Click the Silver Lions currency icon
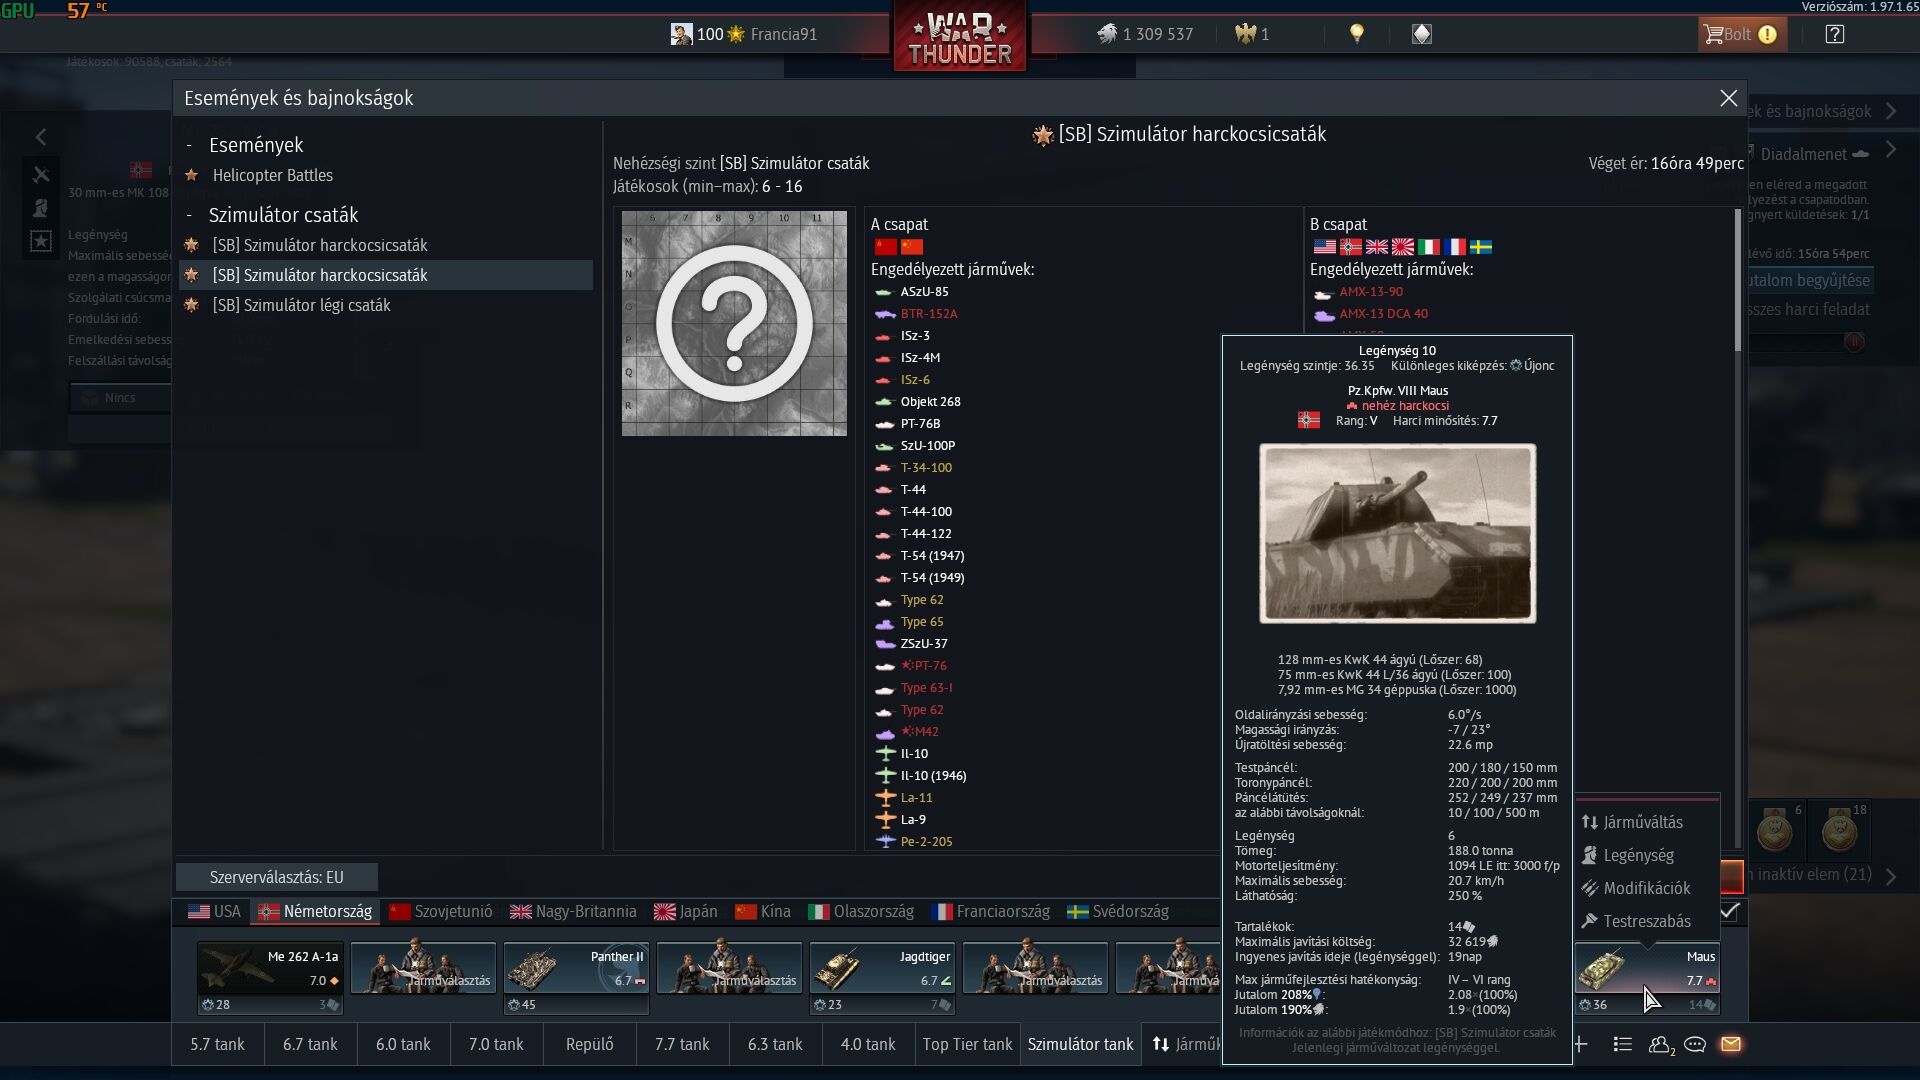The height and width of the screenshot is (1080, 1920). tap(1107, 34)
